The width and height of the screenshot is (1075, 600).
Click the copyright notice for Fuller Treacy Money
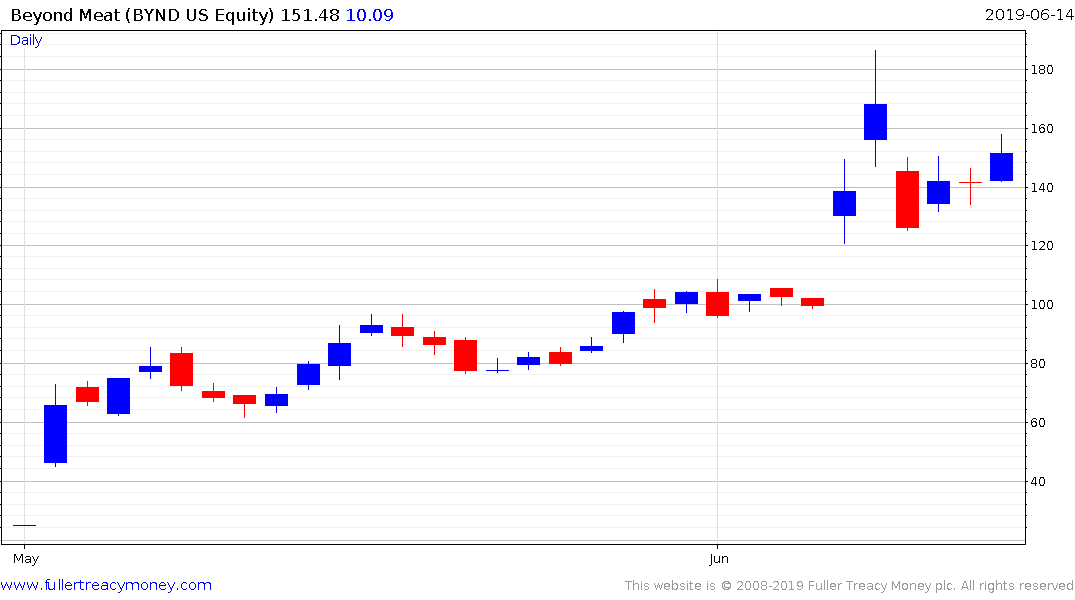[x=849, y=586]
